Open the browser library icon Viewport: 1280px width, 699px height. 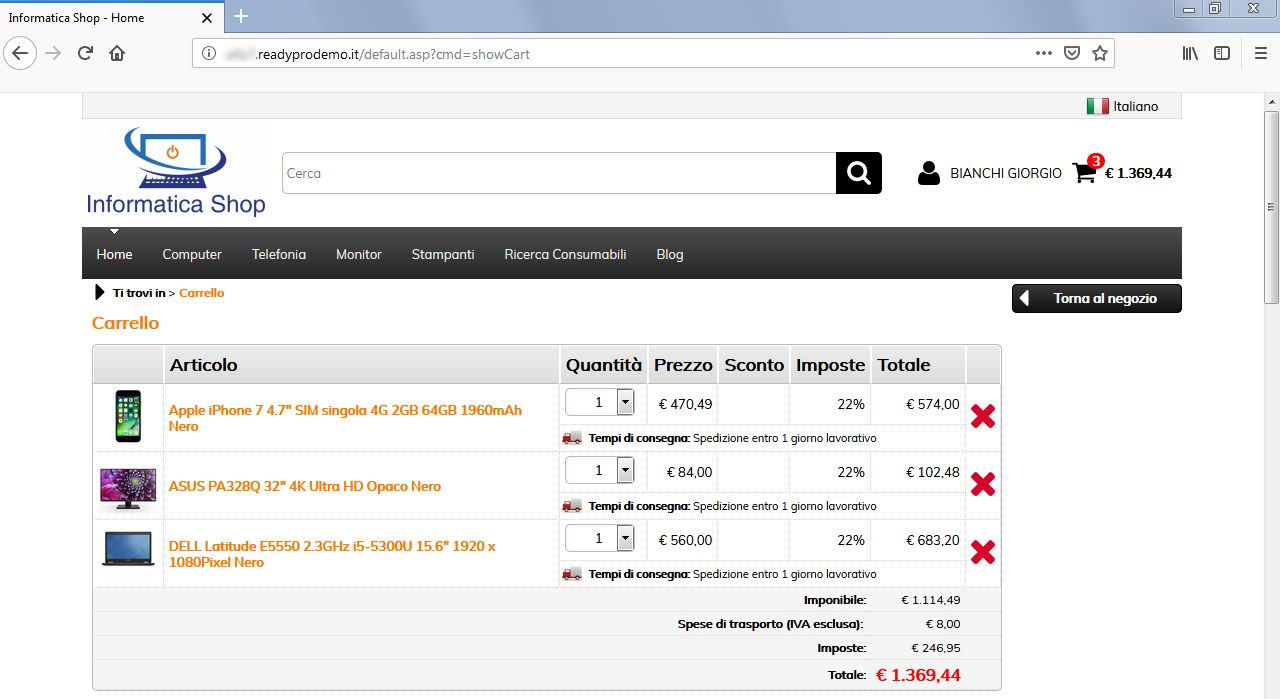coord(1190,53)
